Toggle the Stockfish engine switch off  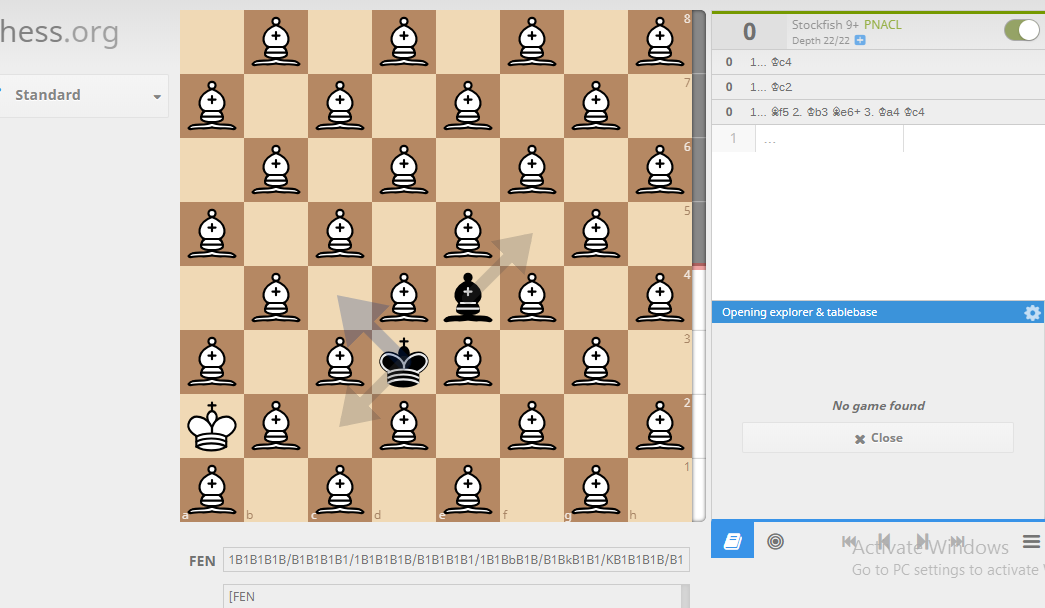[x=1022, y=30]
